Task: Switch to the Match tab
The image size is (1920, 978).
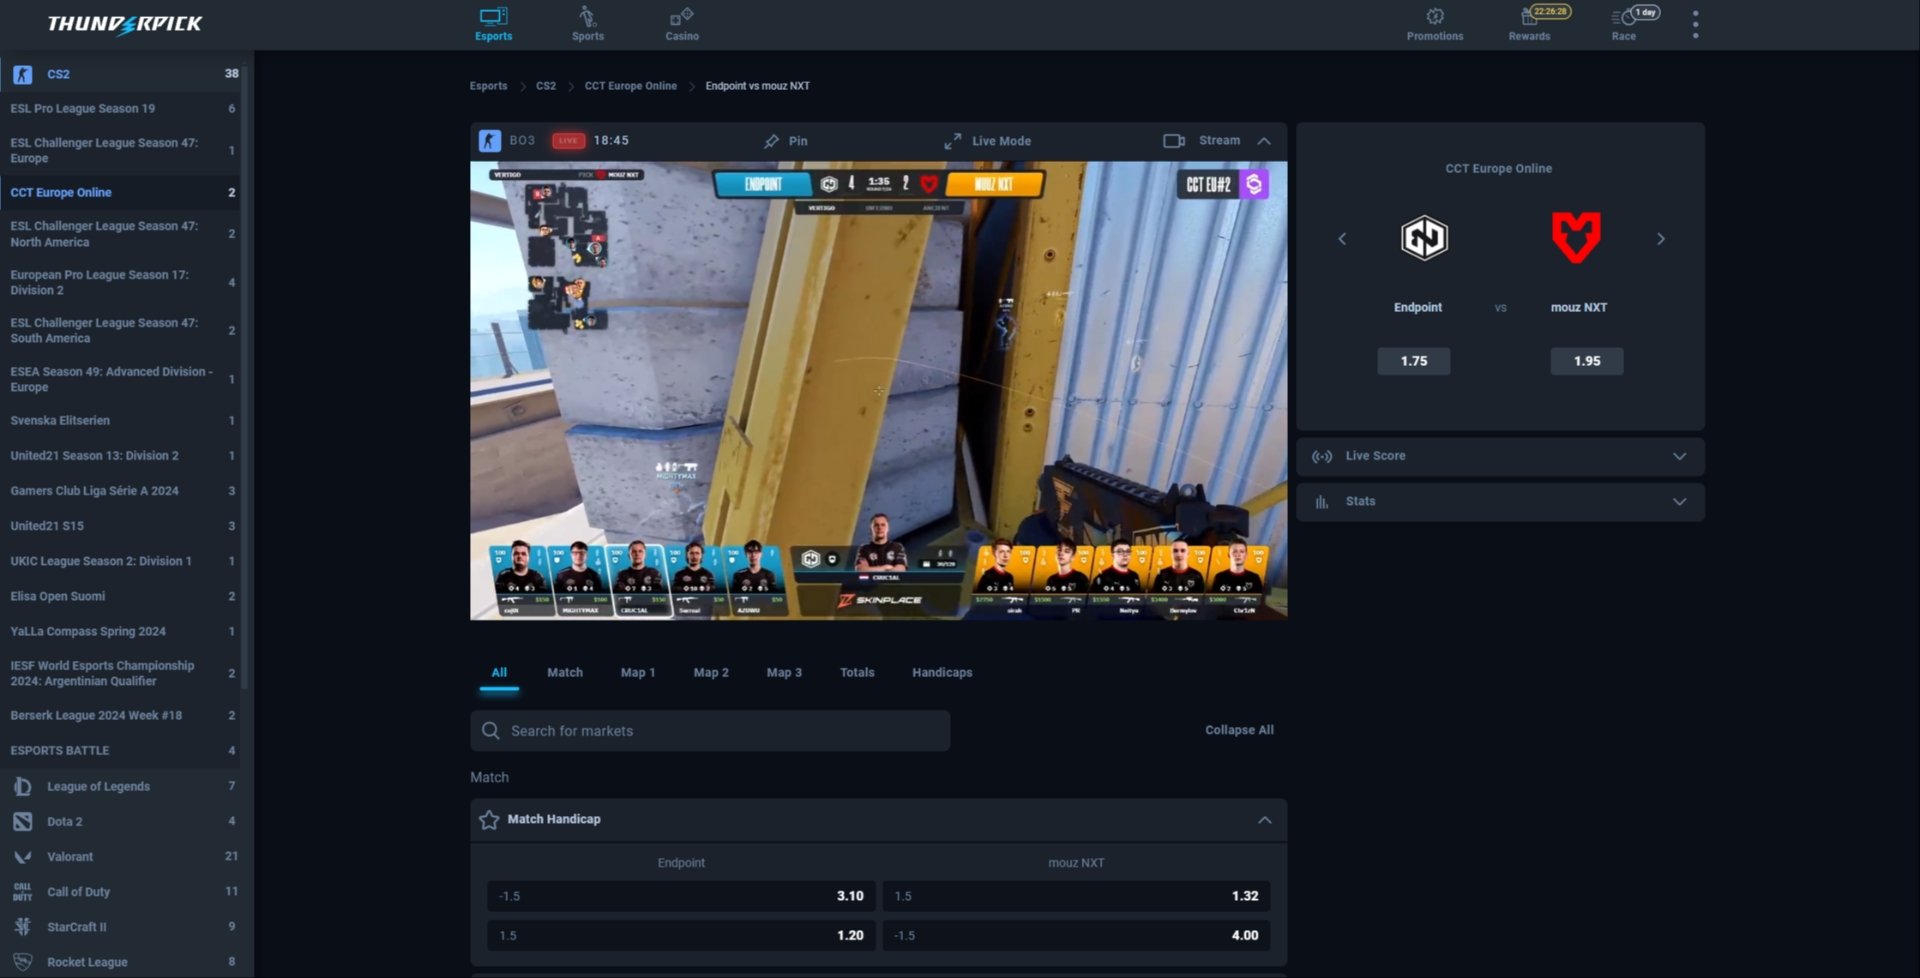Action: 565,673
